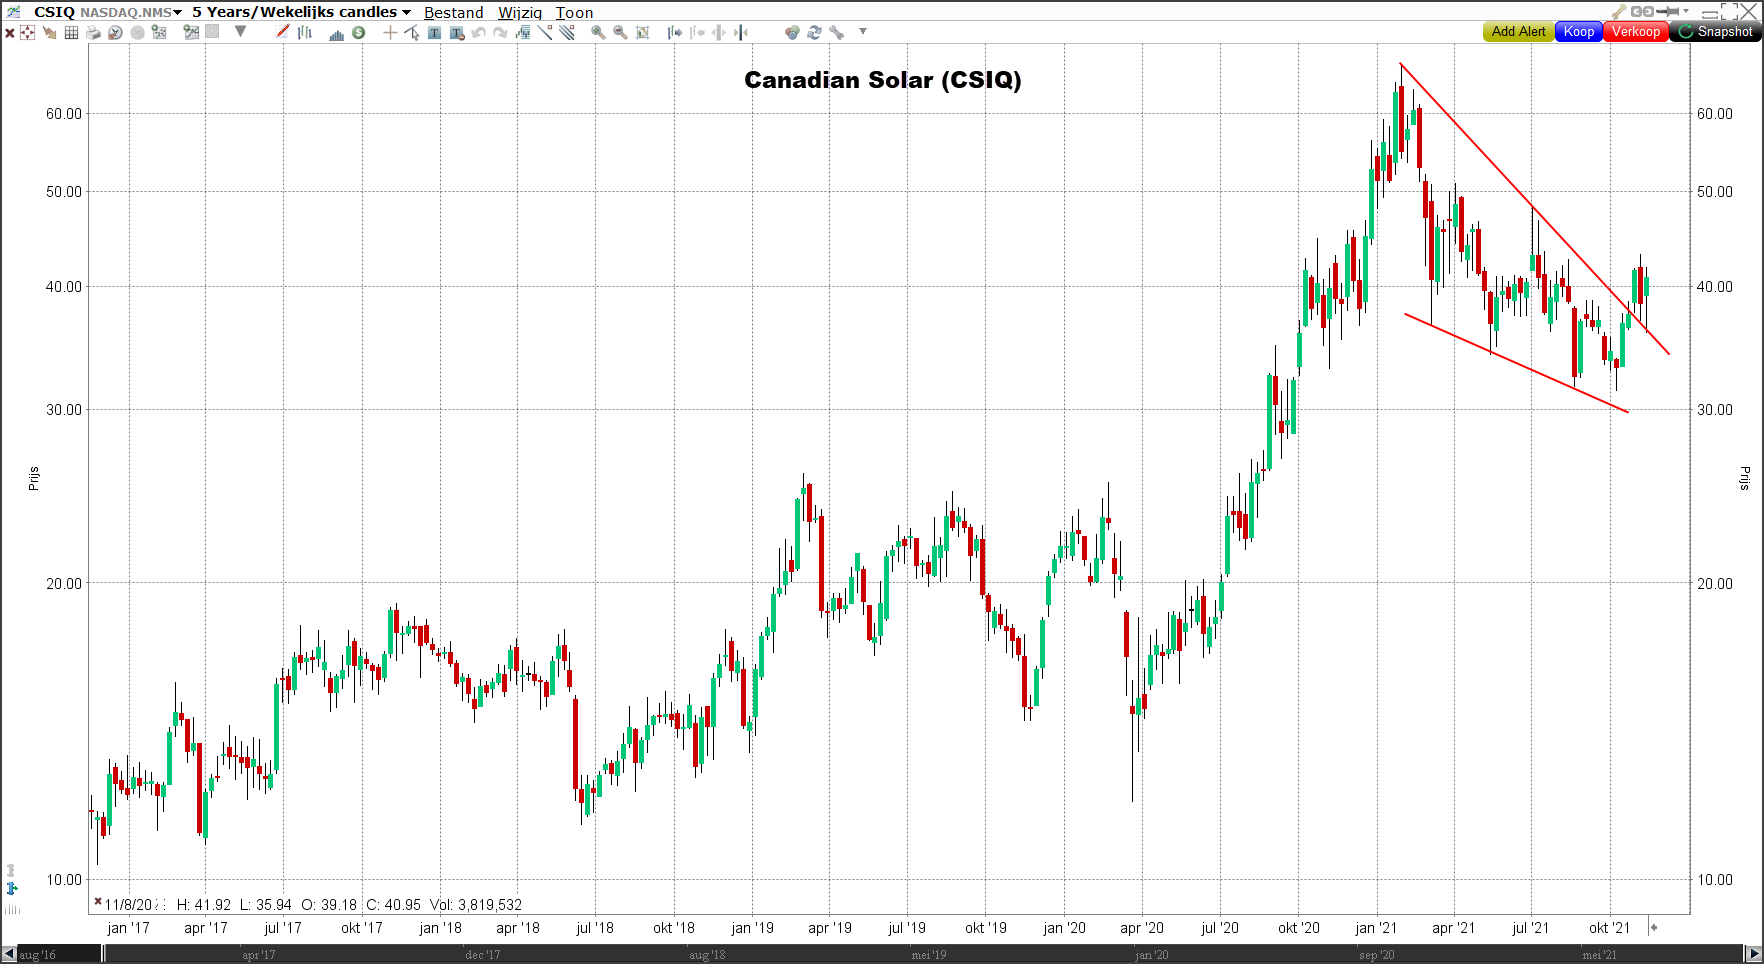Click the Canadian Solar (CSIQ) chart title

883,80
